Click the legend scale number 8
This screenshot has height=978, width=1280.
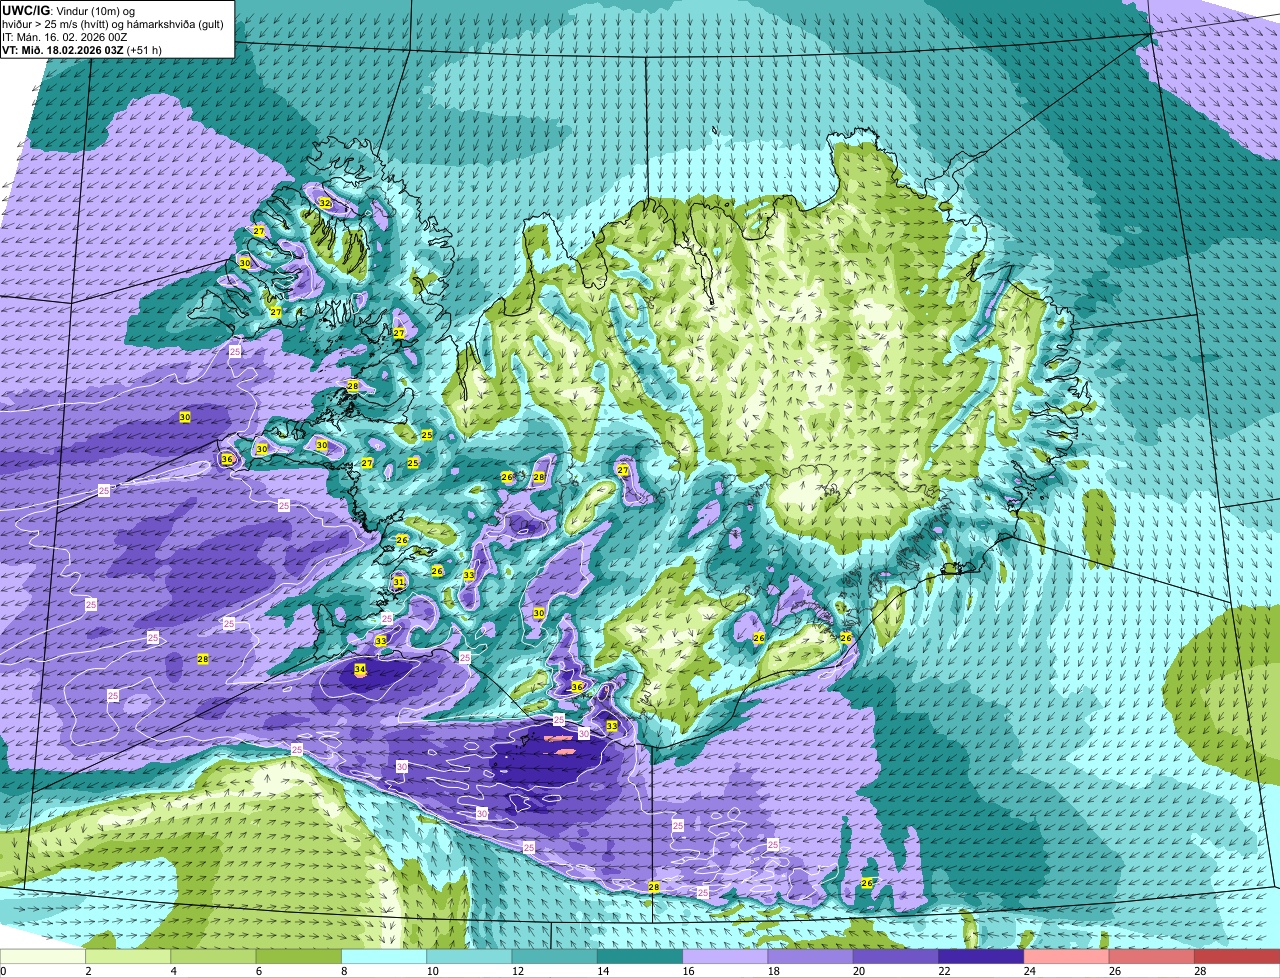coord(344,971)
